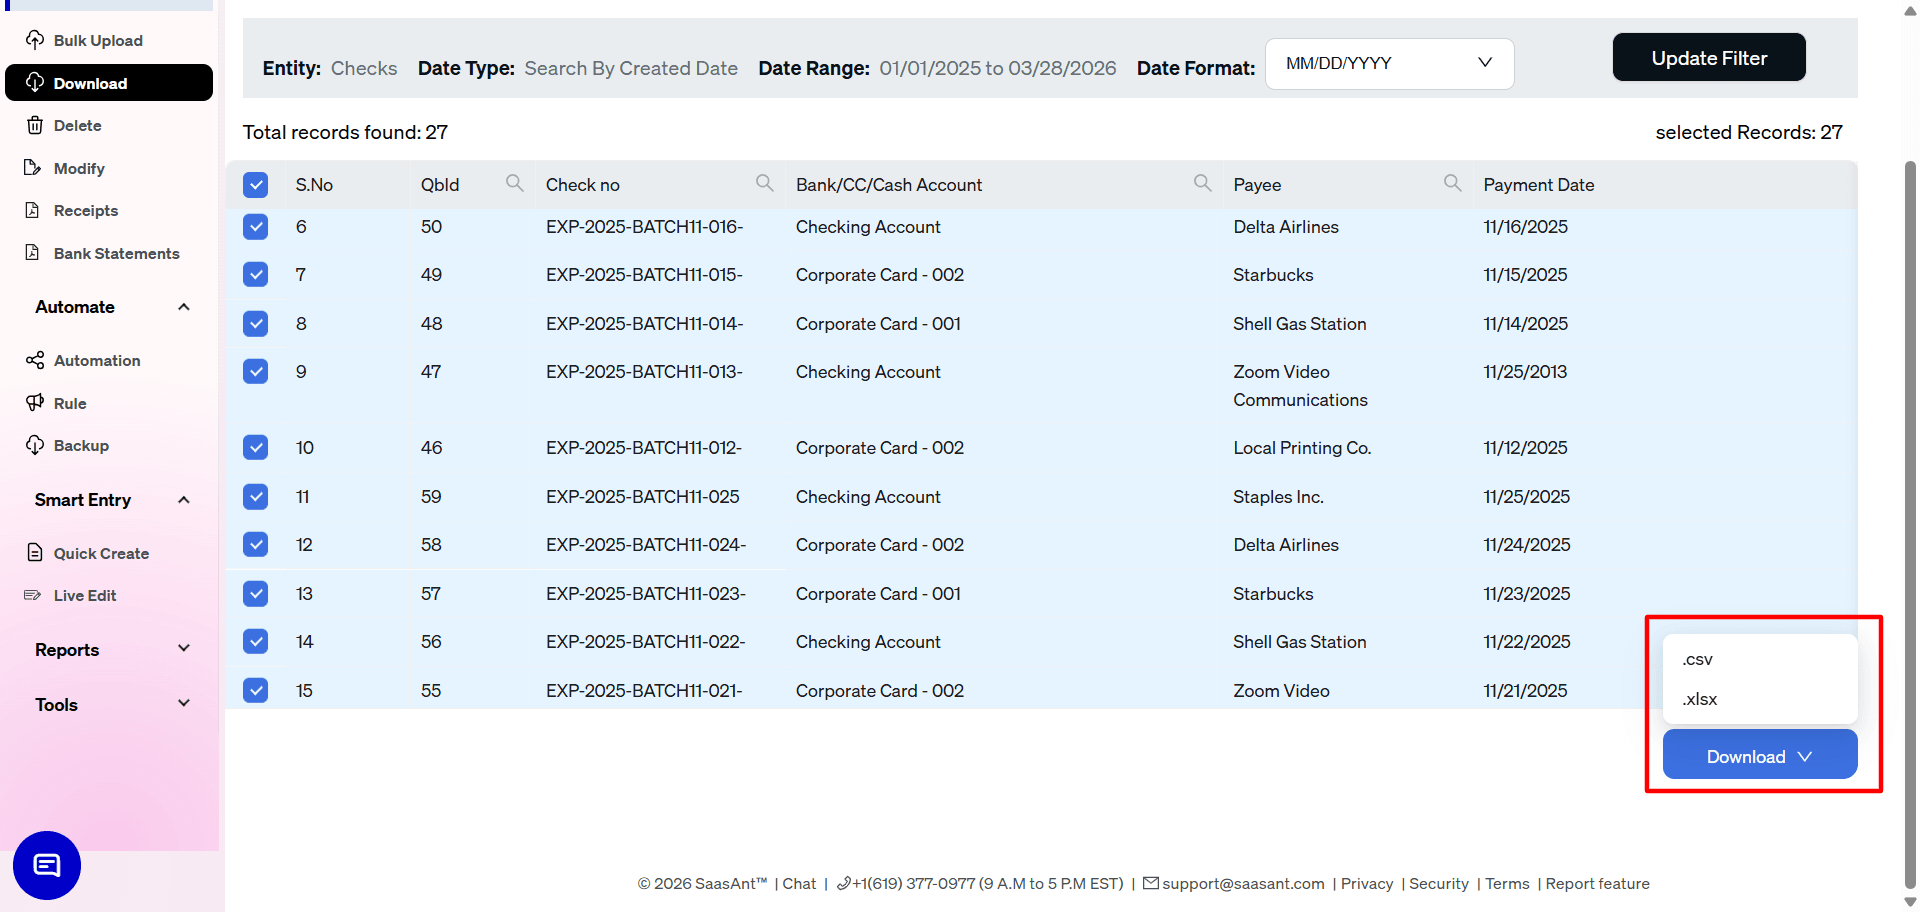Open Bank Statements from the sidebar
Screen dimensions: 1920x912
35,253
